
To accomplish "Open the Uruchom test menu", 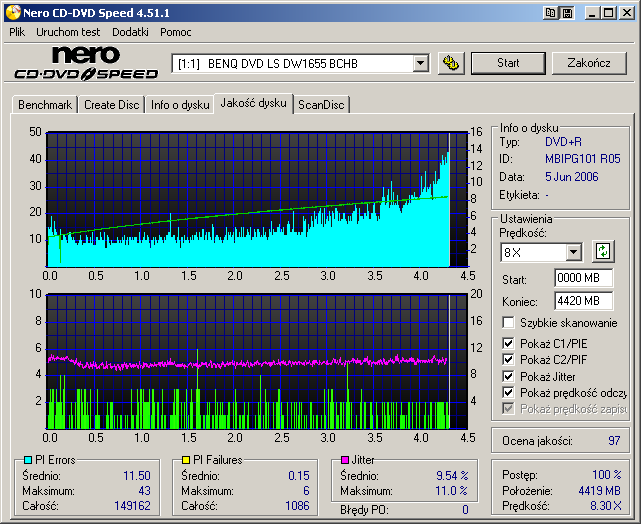I will point(68,32).
